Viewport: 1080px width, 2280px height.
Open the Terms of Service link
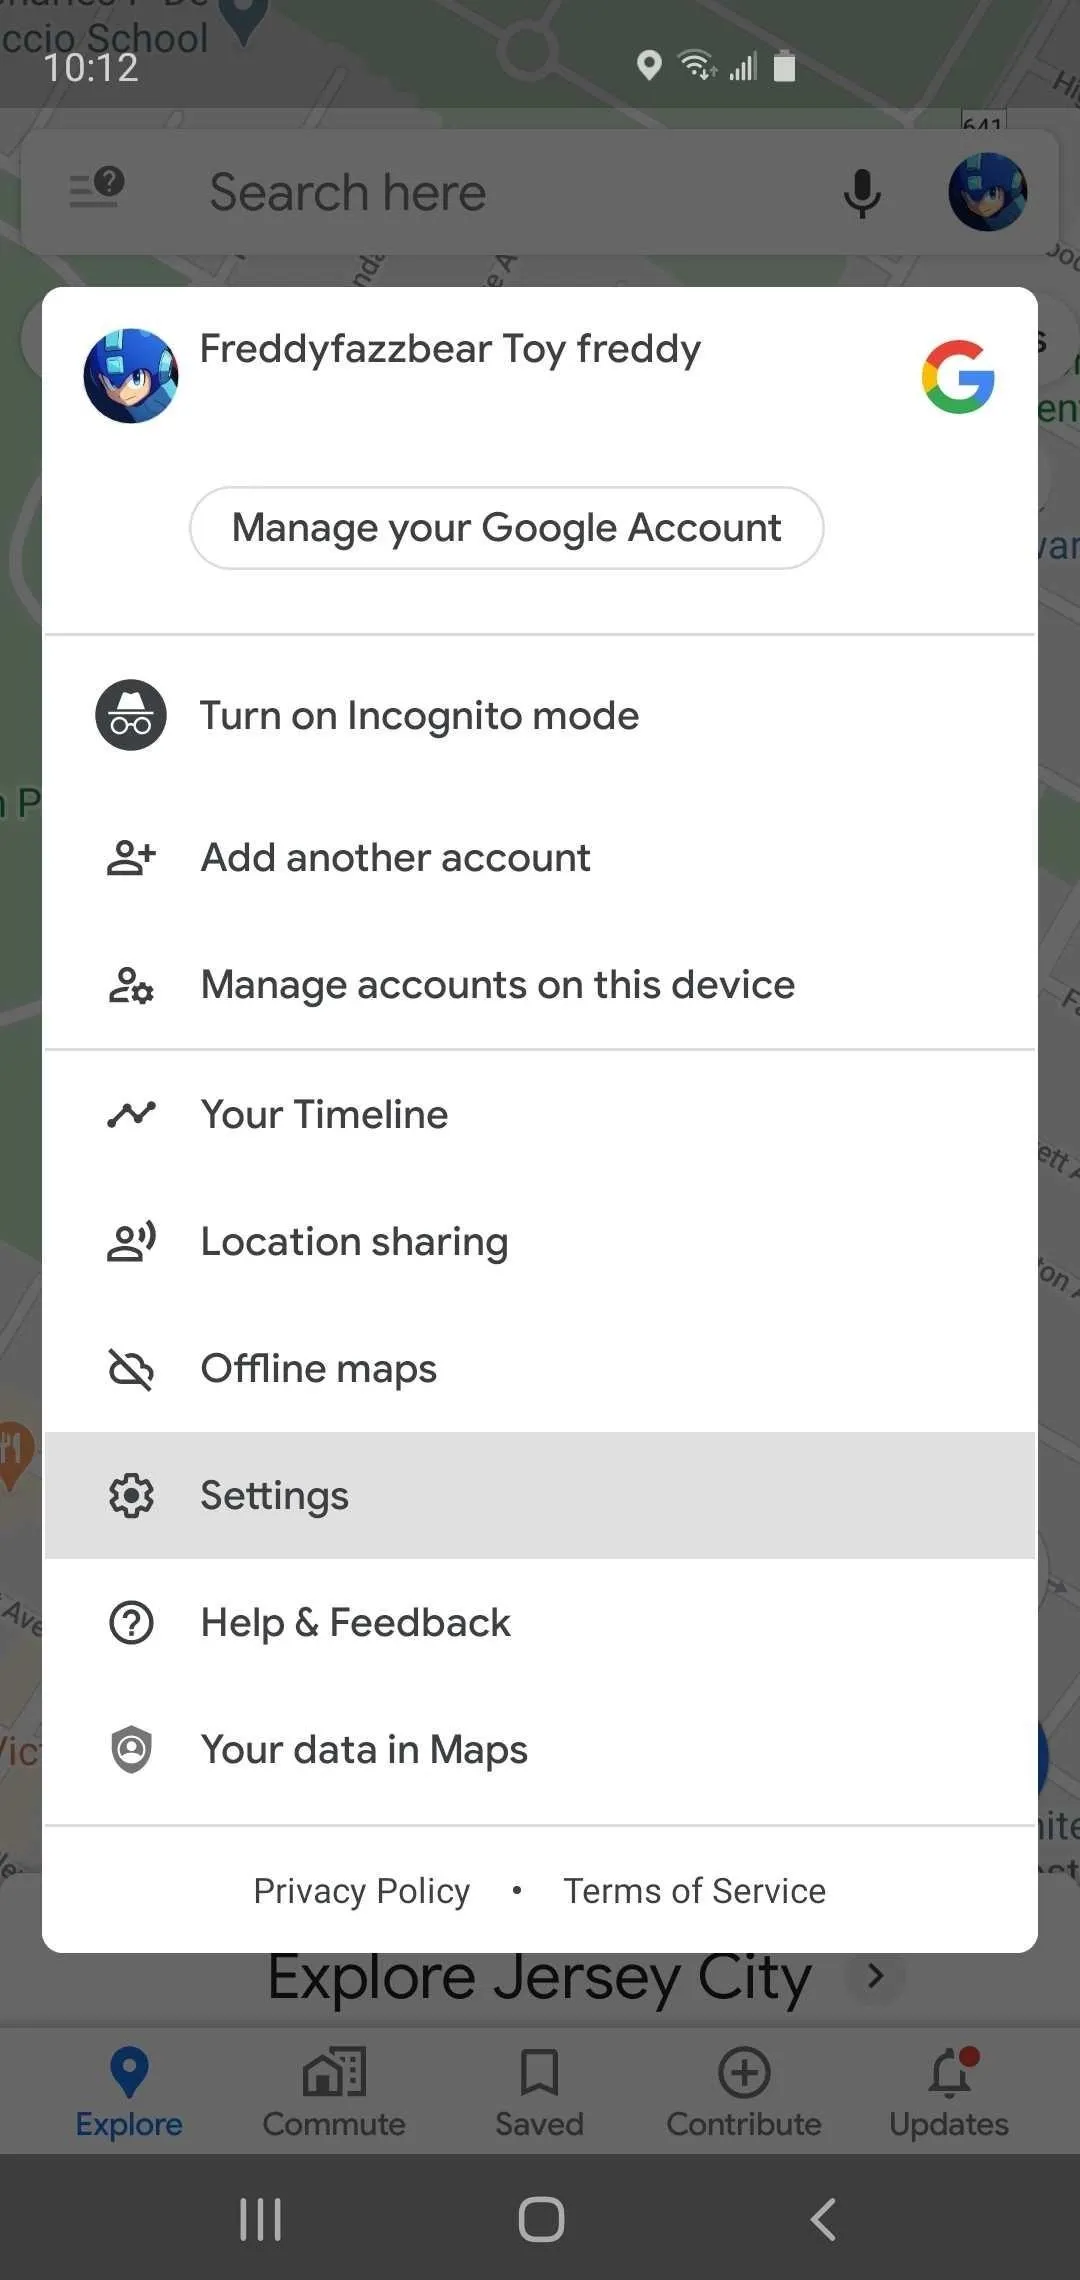tap(695, 1891)
